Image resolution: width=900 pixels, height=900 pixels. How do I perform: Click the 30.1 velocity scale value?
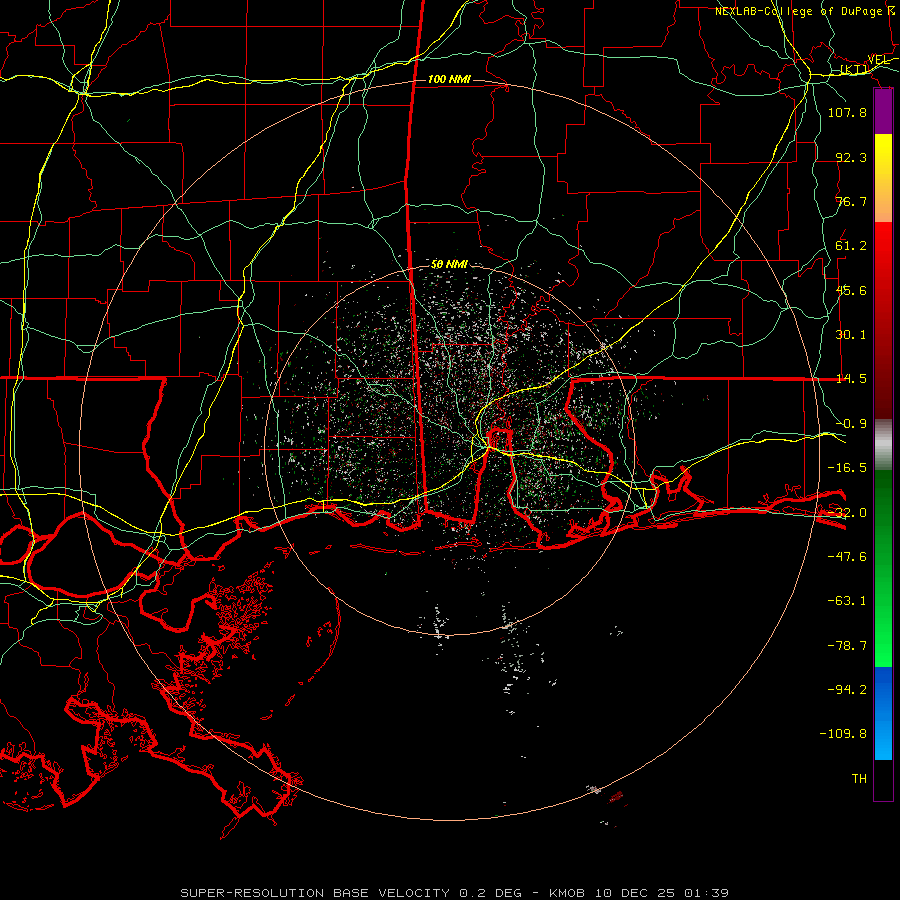851,335
